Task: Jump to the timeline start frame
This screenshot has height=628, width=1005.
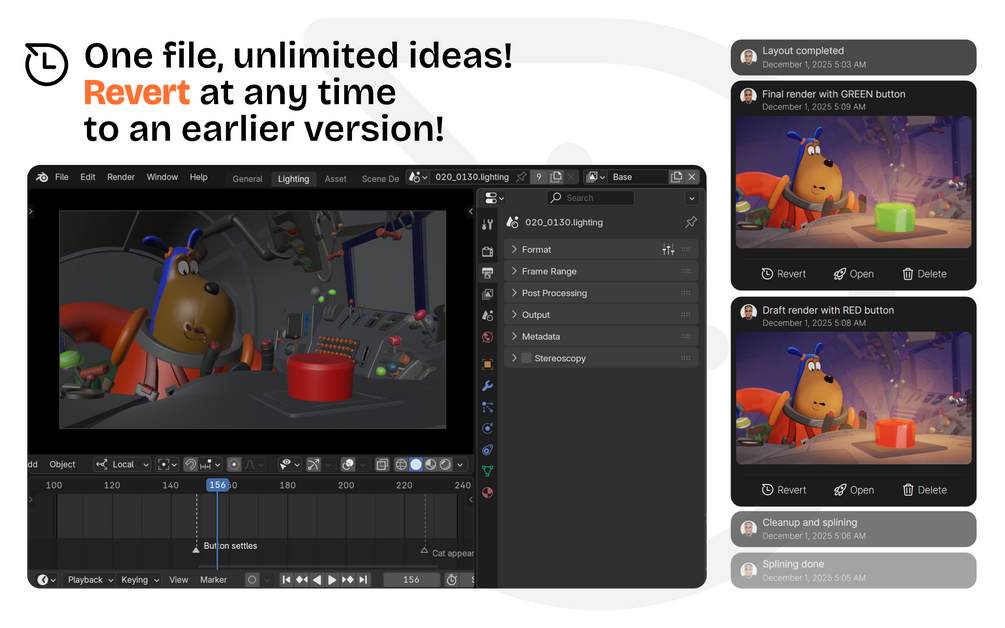Action: [287, 580]
